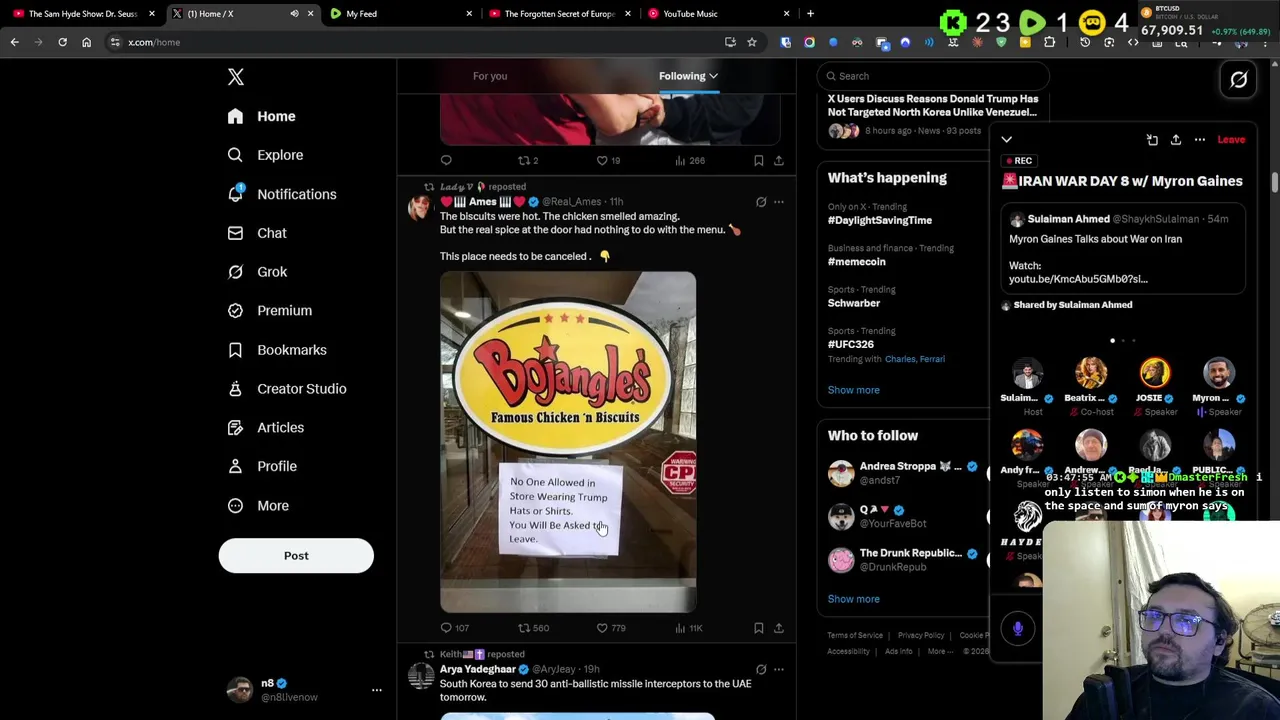Viewport: 1280px width, 720px height.
Task: Like the Bojangles post with 779 likes
Action: (x=611, y=628)
